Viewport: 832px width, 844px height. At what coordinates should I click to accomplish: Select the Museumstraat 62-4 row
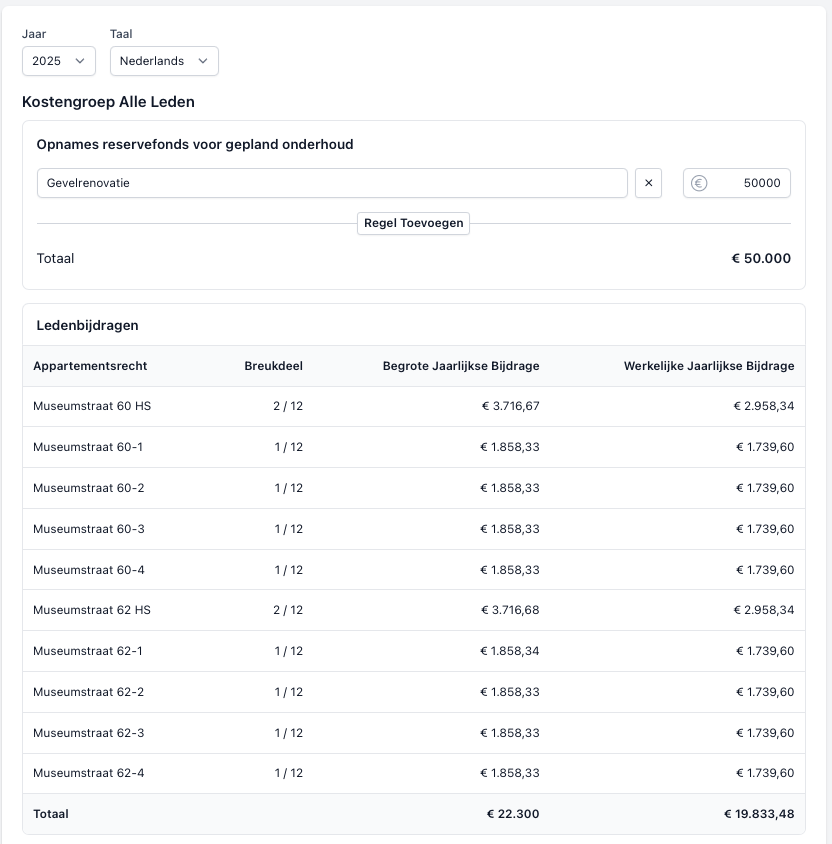(88, 773)
